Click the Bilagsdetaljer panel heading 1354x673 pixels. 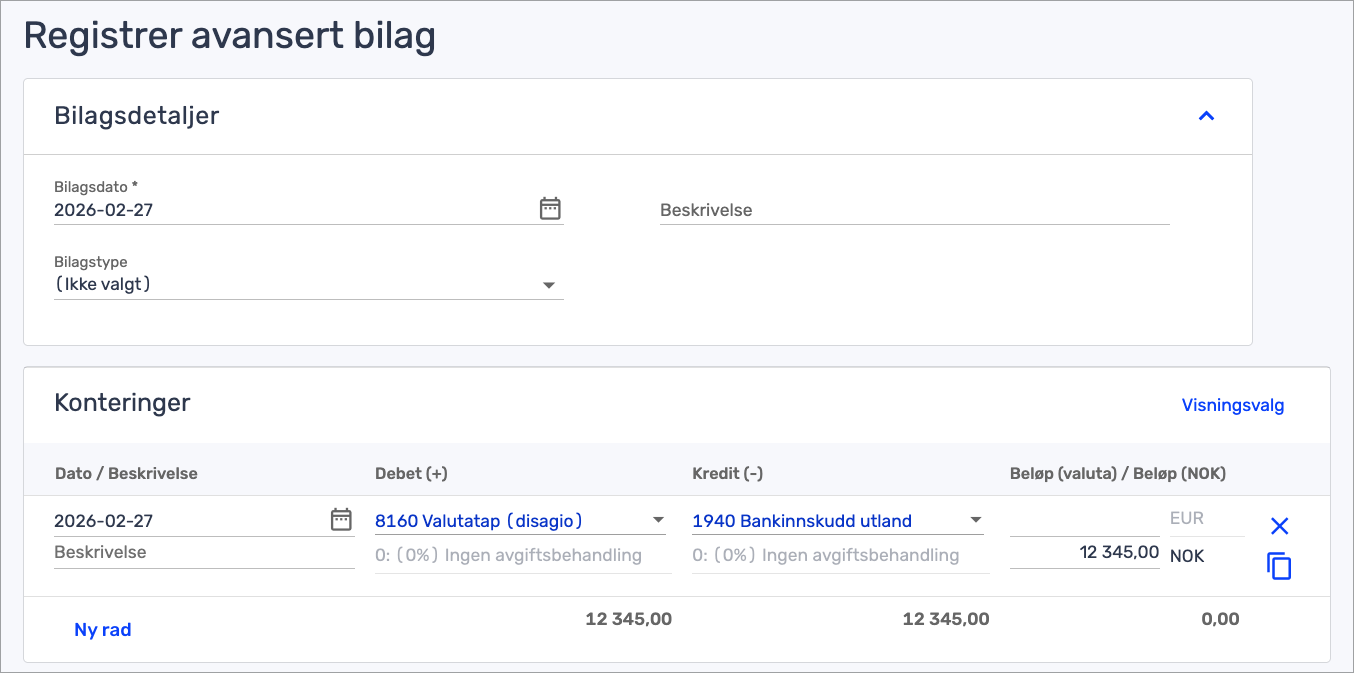pyautogui.click(x=137, y=116)
